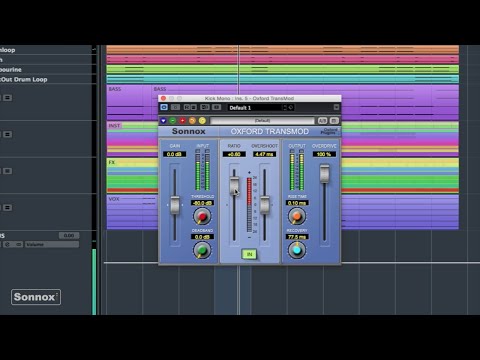Viewport: 480px width, 360px height.
Task: Click the orange Rise Time knob
Action: [x=297, y=216]
